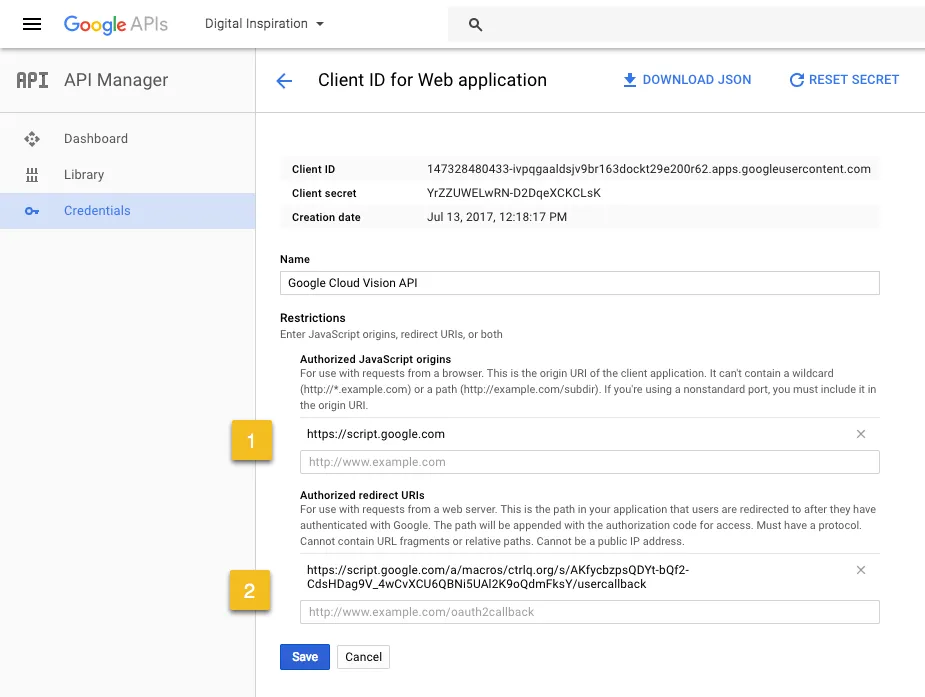Click the blue back arrow to credentials list
Screen dimensions: 925x697
point(284,80)
